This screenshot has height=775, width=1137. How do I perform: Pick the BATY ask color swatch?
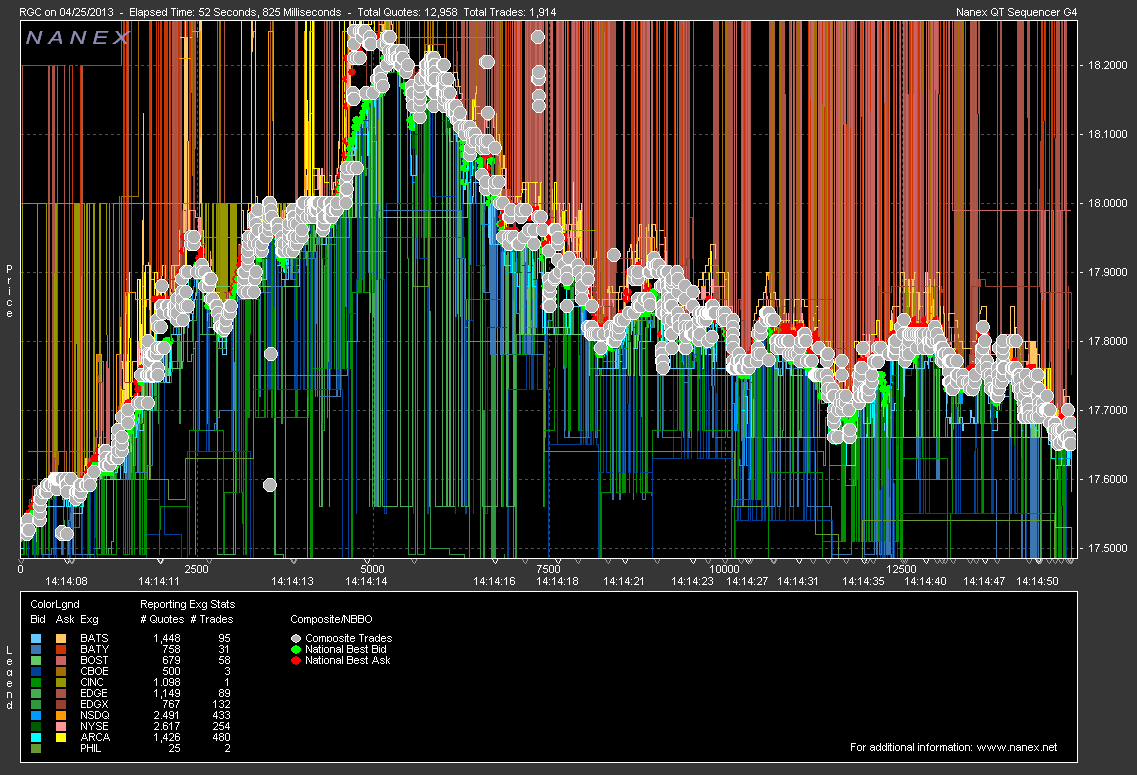(61, 650)
